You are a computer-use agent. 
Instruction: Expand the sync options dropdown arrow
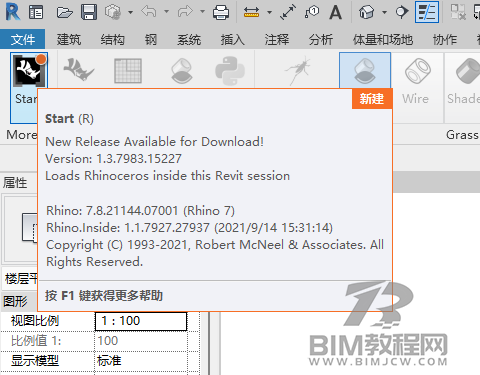coord(130,13)
